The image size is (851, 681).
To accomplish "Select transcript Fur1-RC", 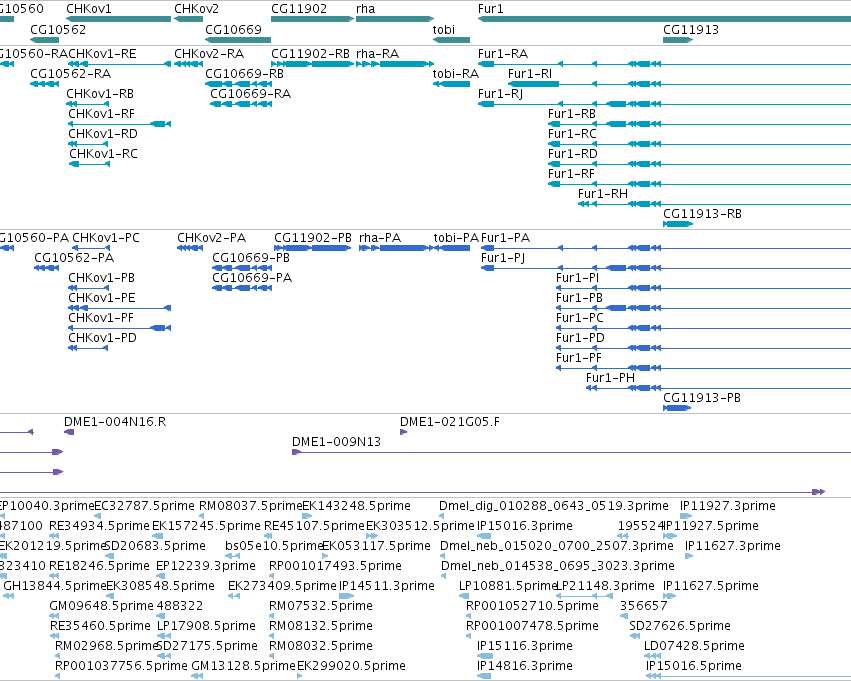I will (572, 134).
